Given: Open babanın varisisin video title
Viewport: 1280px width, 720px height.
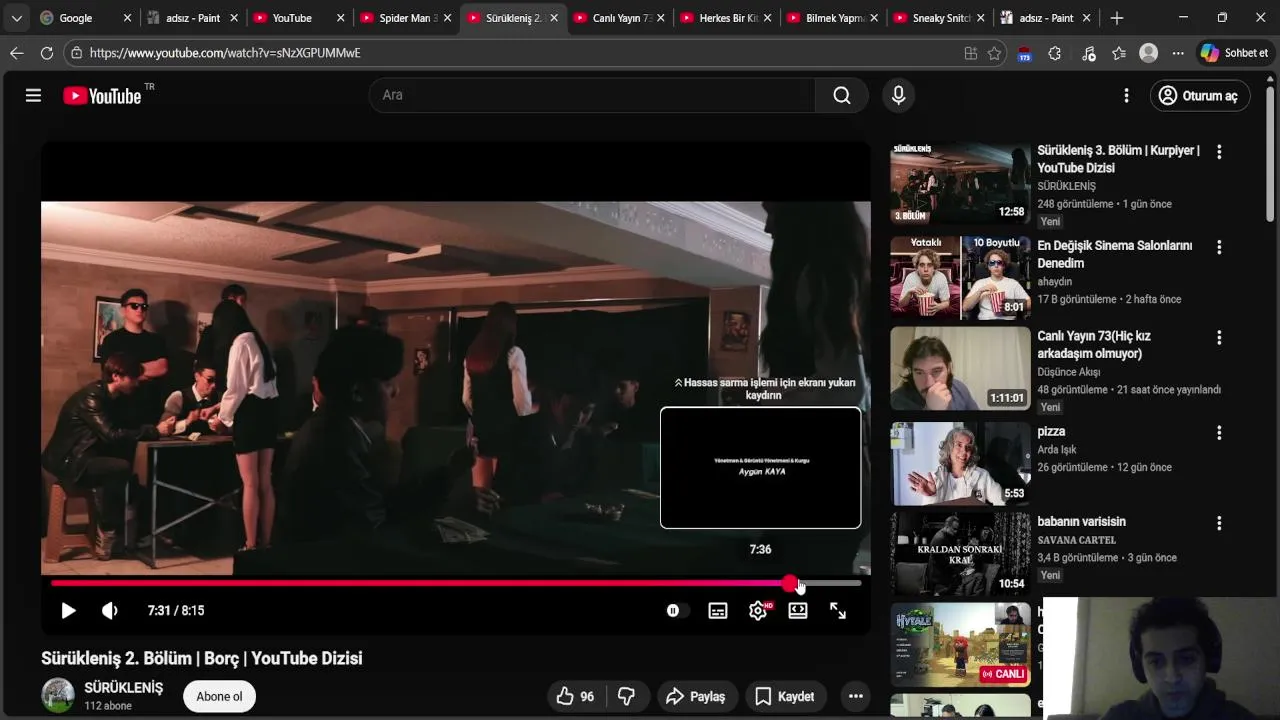Looking at the screenshot, I should (x=1081, y=521).
